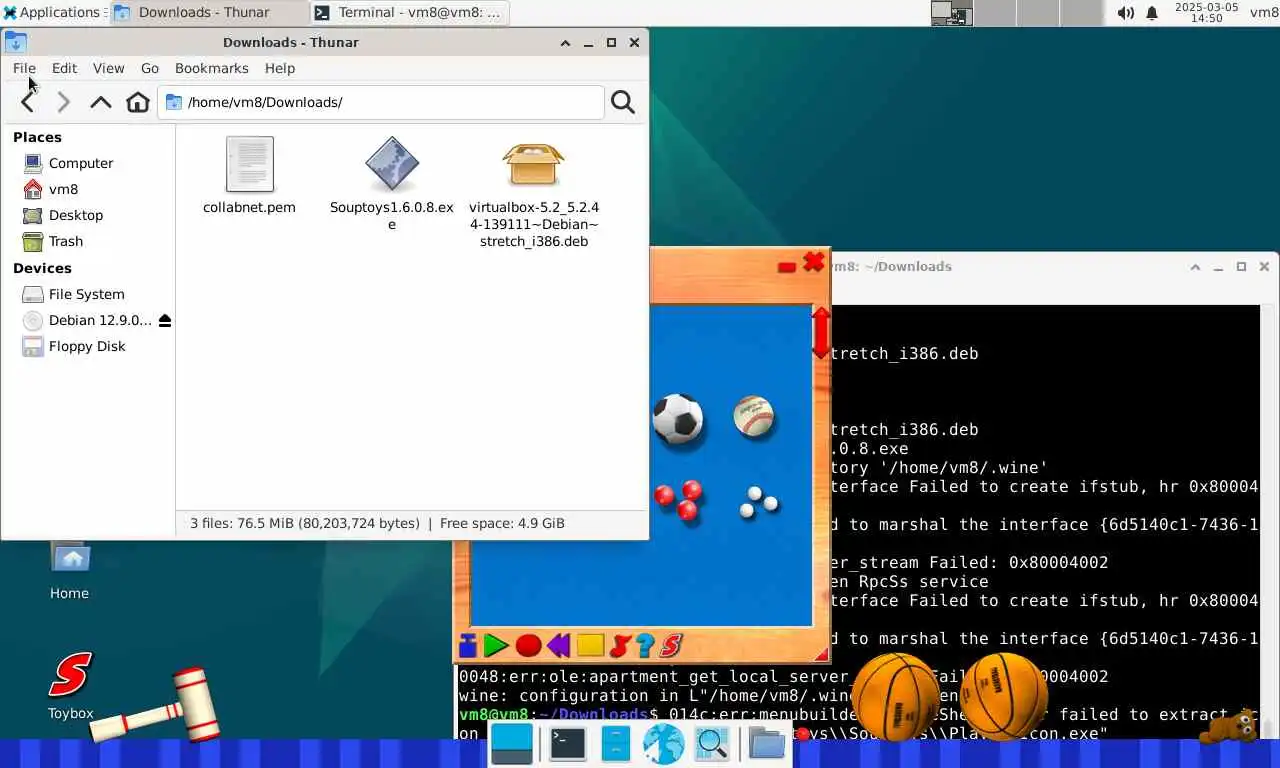
Task: Click the volume speaker icon in panel
Action: [1125, 12]
